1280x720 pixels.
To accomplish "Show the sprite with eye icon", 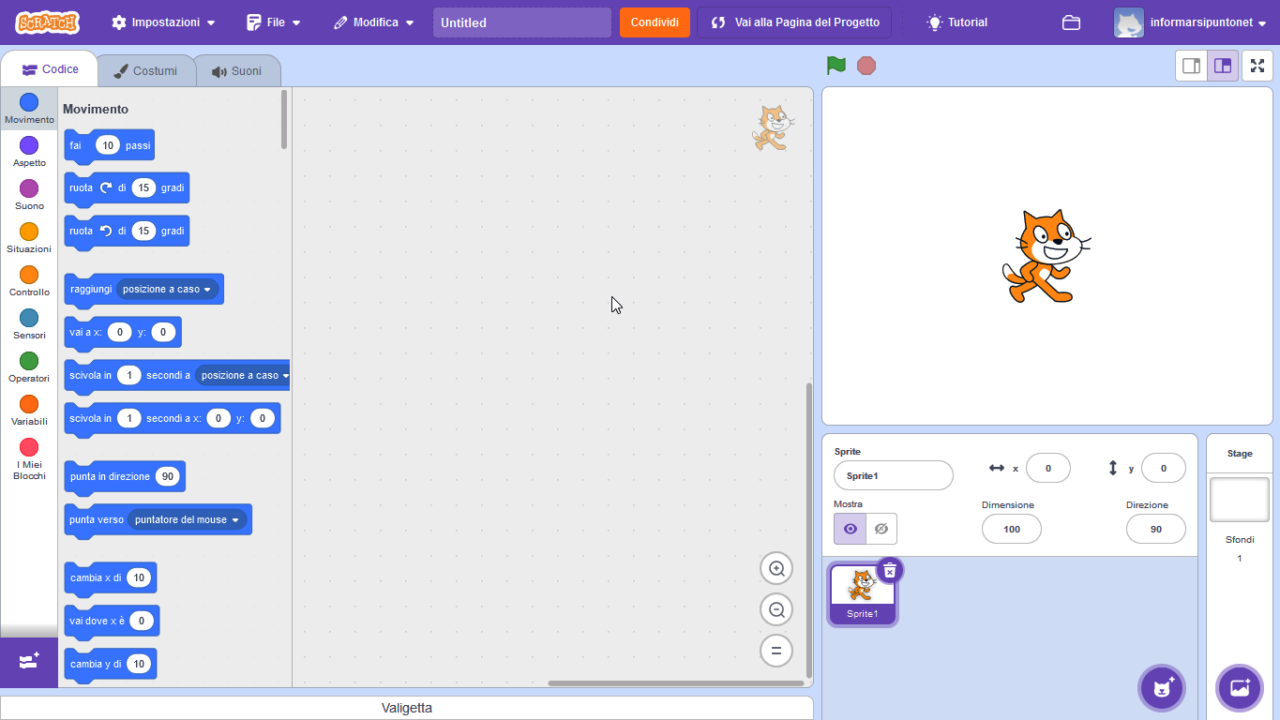I will click(x=850, y=529).
